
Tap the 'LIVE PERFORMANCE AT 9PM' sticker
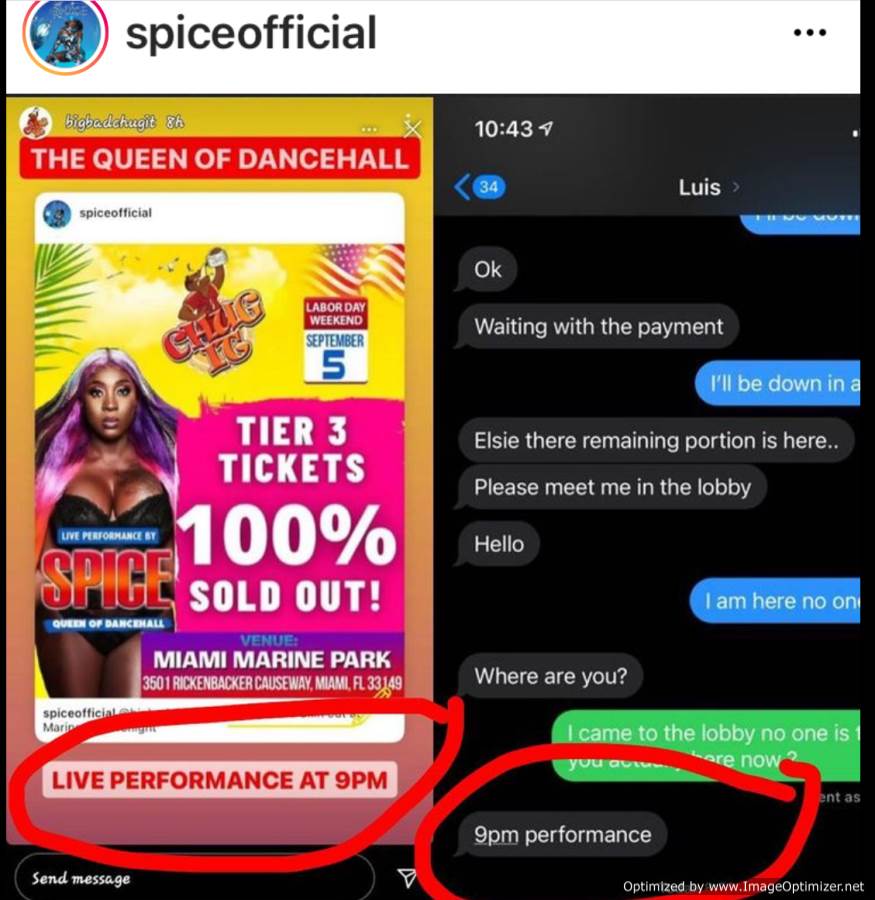tap(219, 780)
